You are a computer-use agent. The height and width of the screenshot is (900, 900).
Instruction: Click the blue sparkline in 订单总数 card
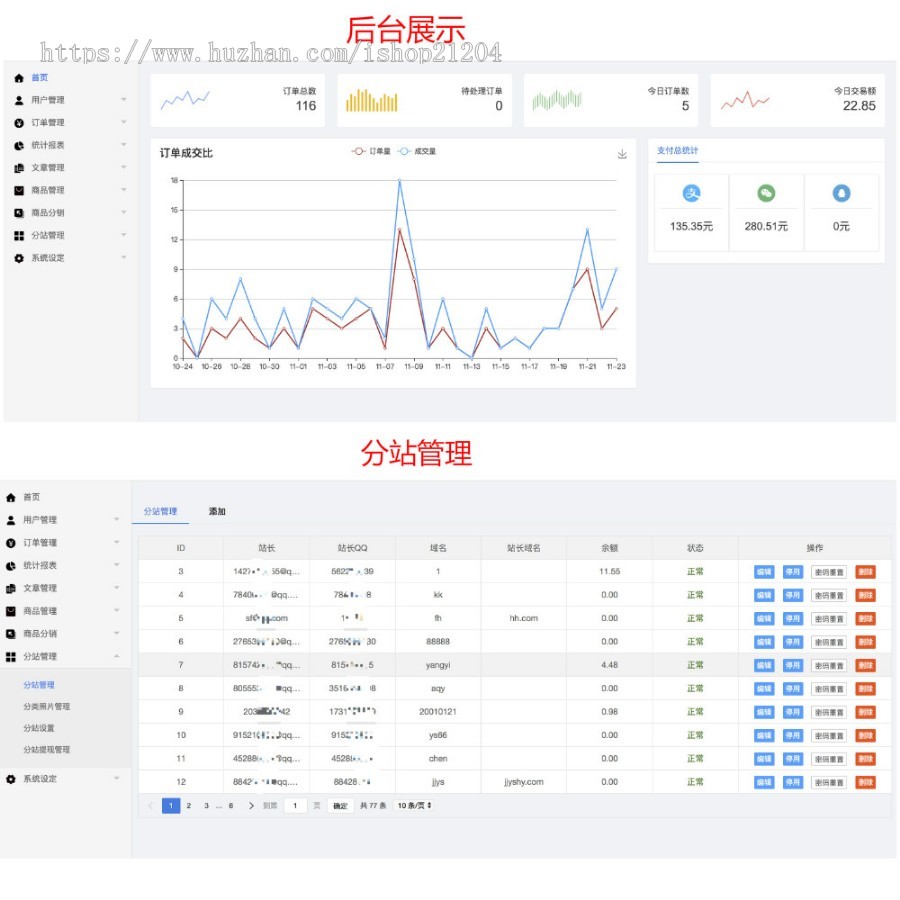[x=185, y=99]
